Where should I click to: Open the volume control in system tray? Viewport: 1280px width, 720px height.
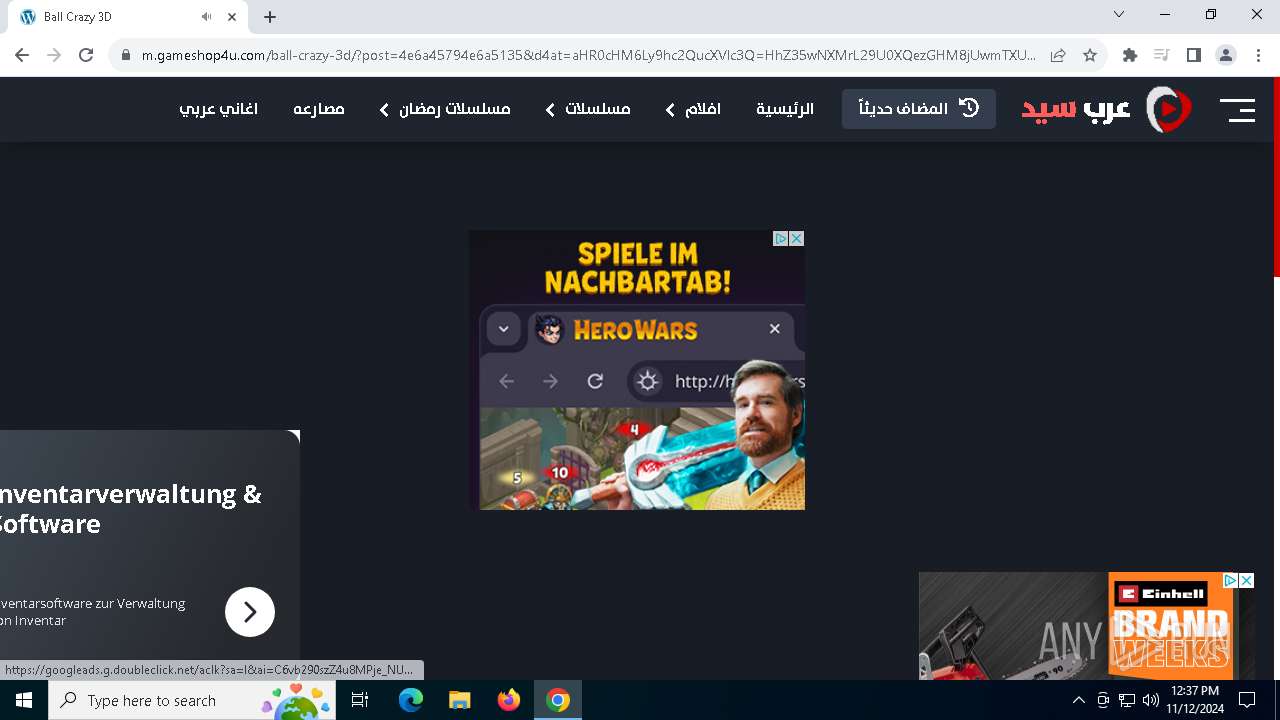pos(1151,700)
